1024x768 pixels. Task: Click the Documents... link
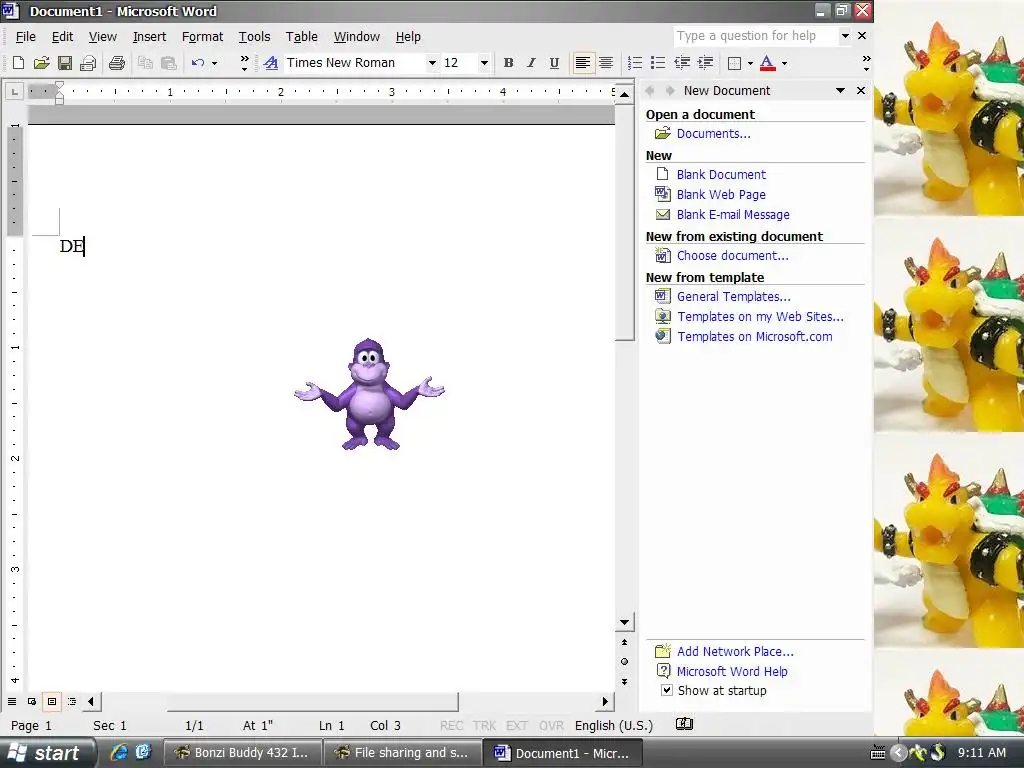[713, 134]
